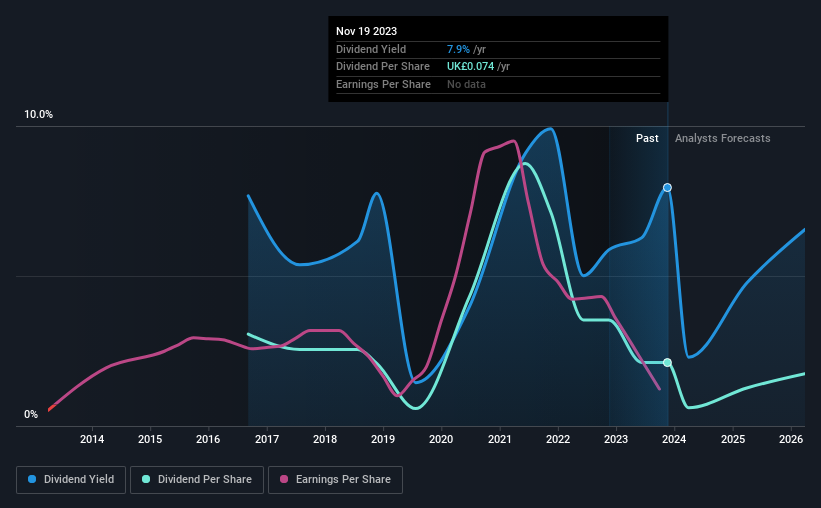Click the '10.0%' y-axis label
The width and height of the screenshot is (821, 508).
(x=38, y=115)
